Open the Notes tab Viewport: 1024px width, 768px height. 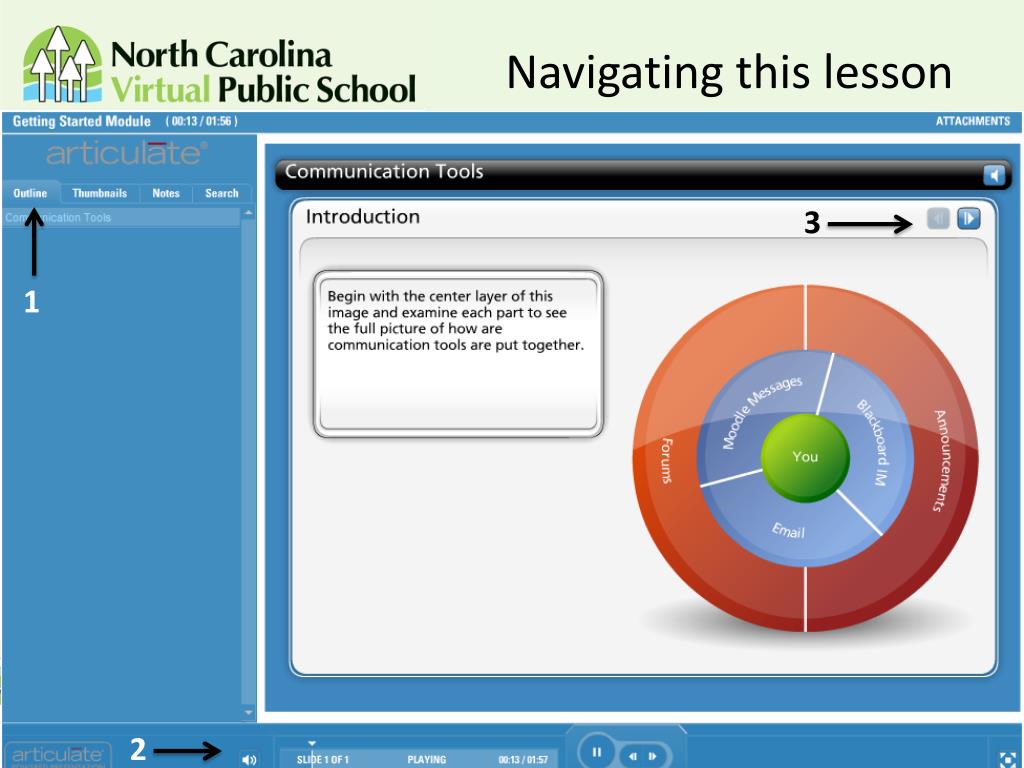click(x=165, y=193)
